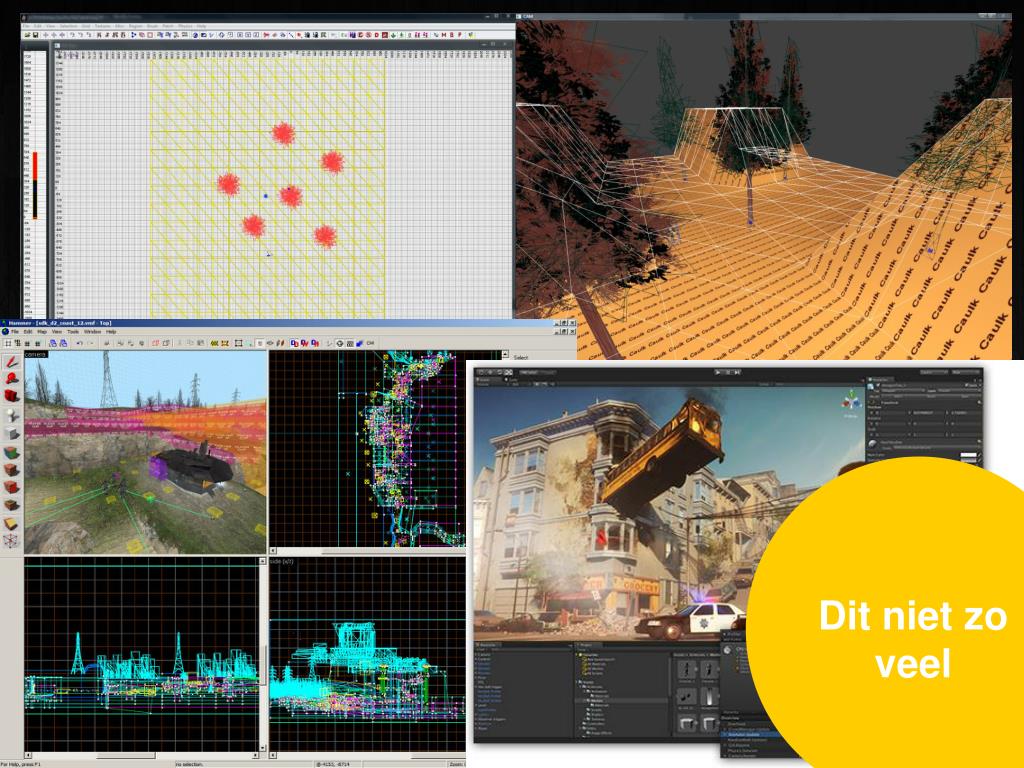Select the wireframe Vertex tool in Hammer
Screen dimensions: 1024x768
coord(11,541)
